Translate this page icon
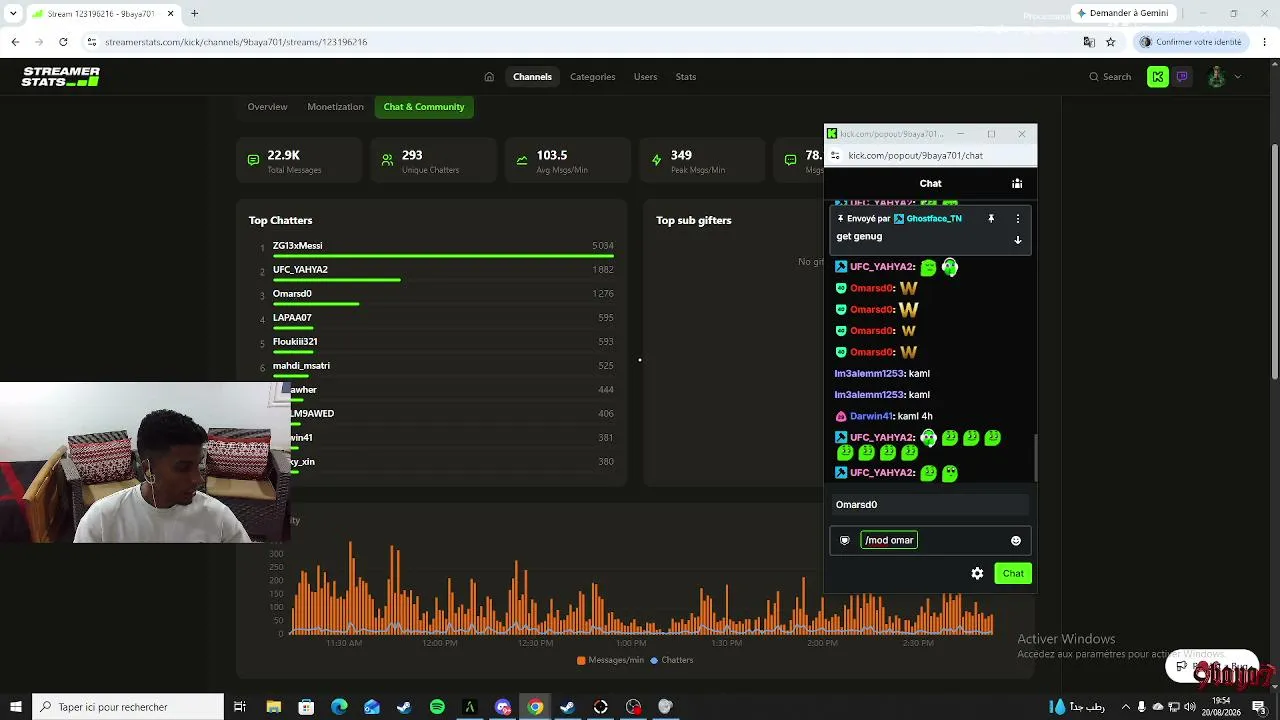Screen dimensions: 1280x720 [x=1089, y=42]
